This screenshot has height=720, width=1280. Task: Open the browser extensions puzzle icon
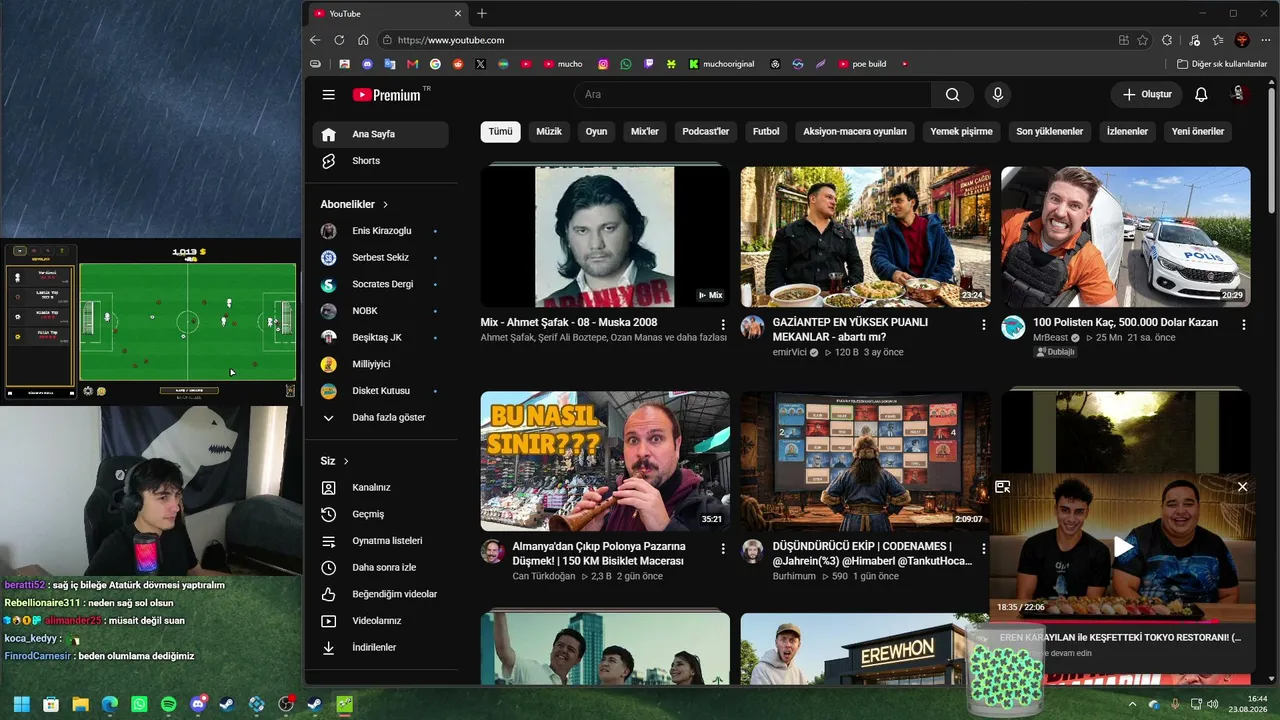(x=1167, y=40)
